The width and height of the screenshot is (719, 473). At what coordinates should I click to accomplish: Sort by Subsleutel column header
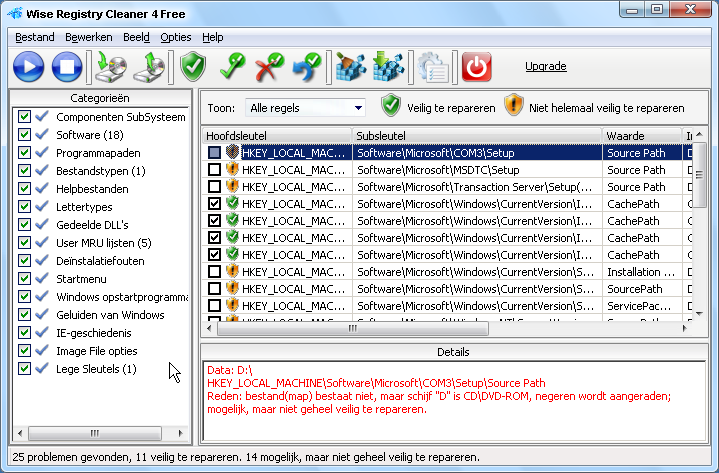pos(477,136)
